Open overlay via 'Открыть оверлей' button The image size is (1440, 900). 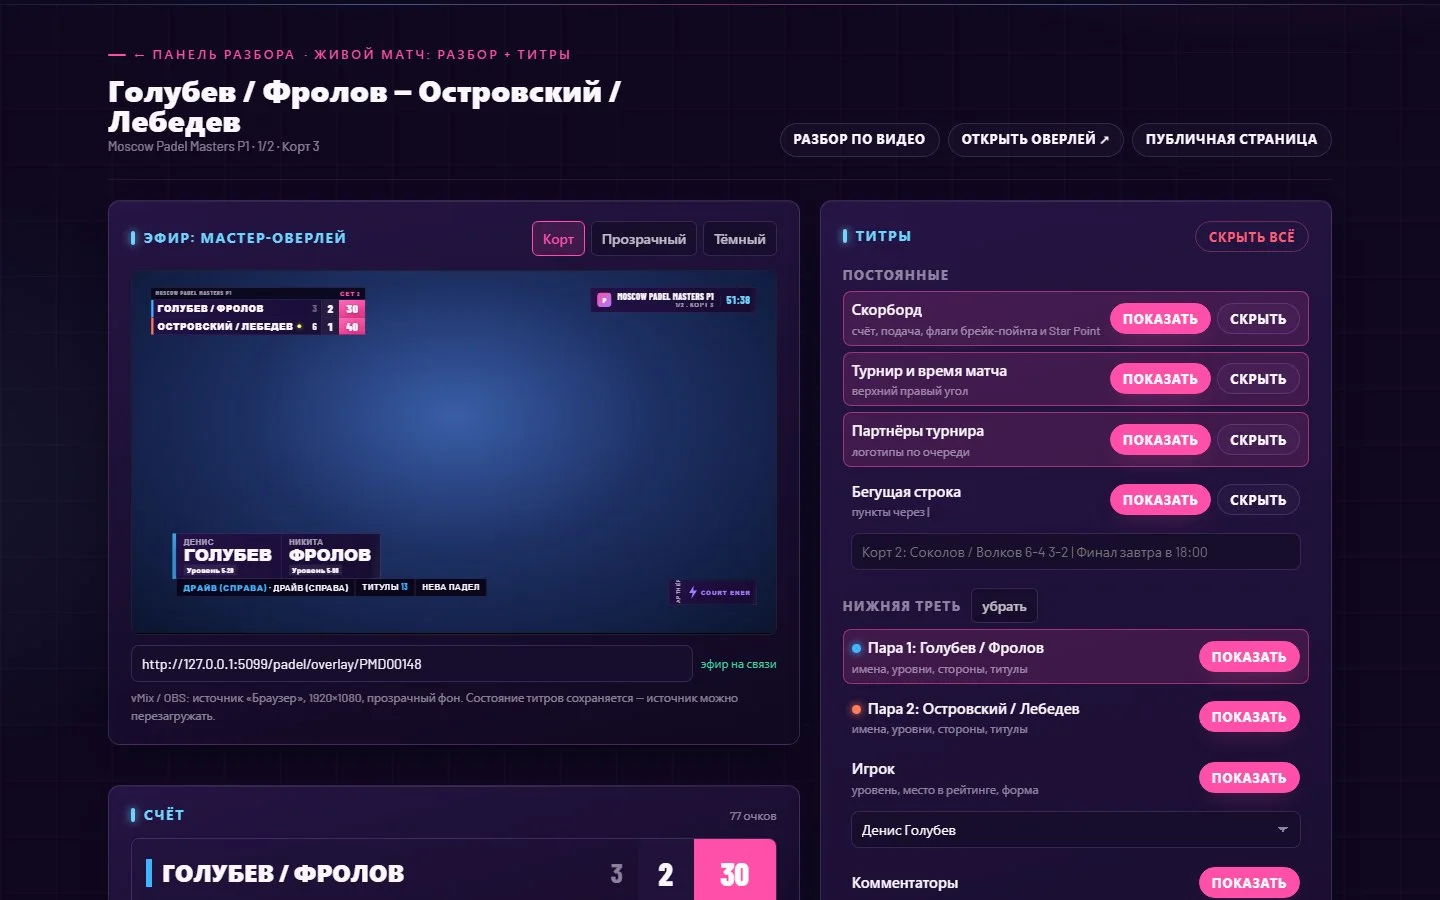coord(1035,139)
